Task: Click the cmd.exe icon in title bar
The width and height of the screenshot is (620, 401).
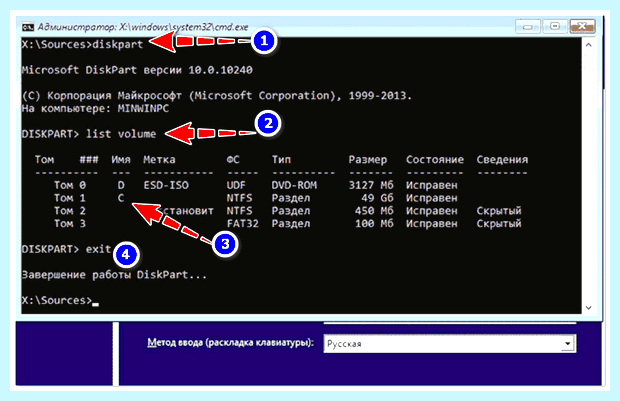Action: click(28, 27)
